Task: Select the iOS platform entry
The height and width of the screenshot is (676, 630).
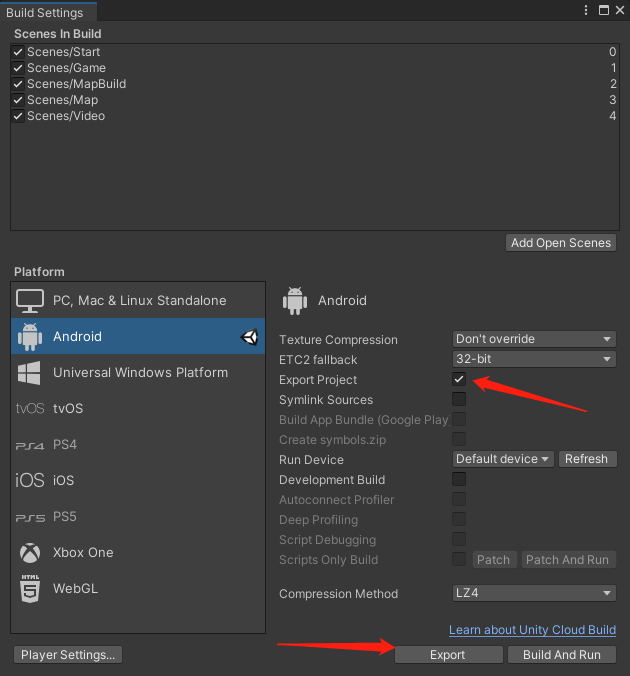Action: [x=138, y=480]
